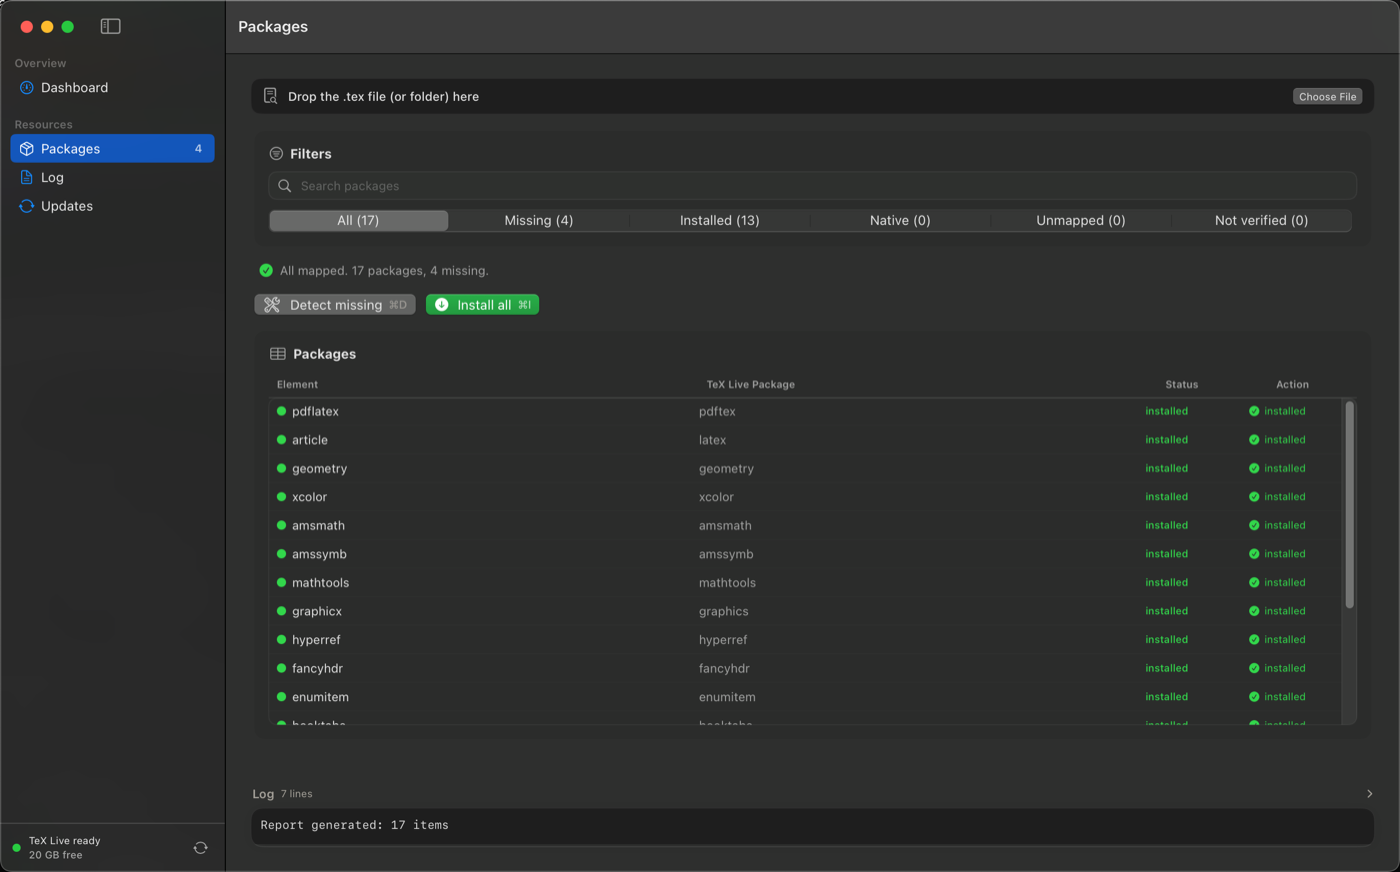Click the Report generated log line

[354, 826]
